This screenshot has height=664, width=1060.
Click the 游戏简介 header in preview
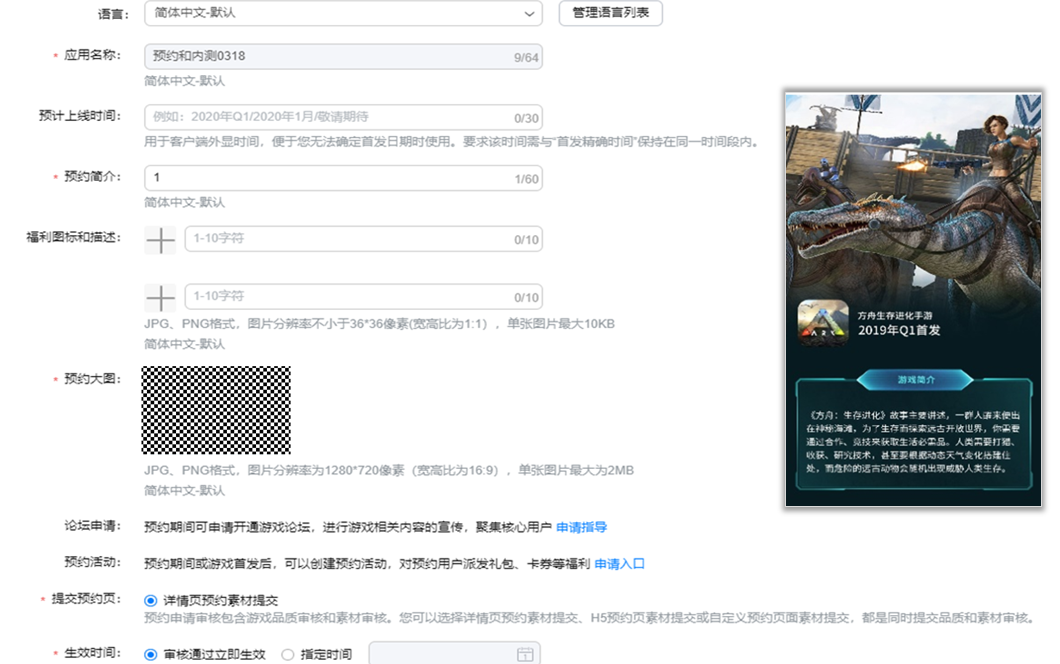pyautogui.click(x=915, y=380)
